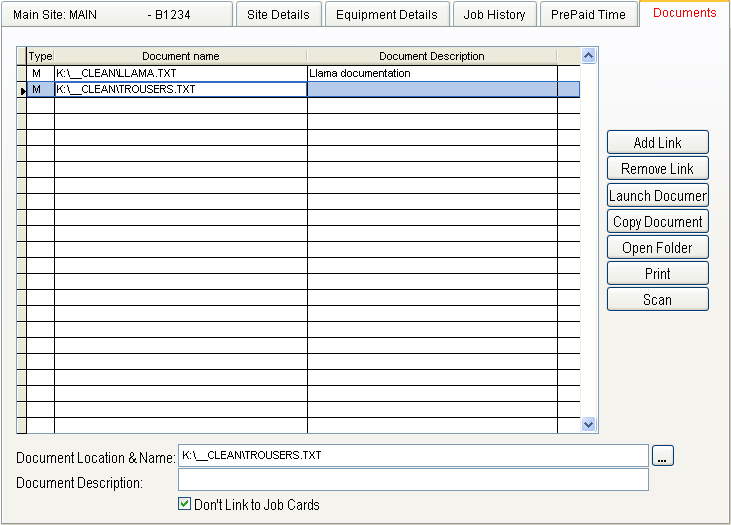Select the LLAMA.TXT document row
The width and height of the screenshot is (731, 525).
180,73
